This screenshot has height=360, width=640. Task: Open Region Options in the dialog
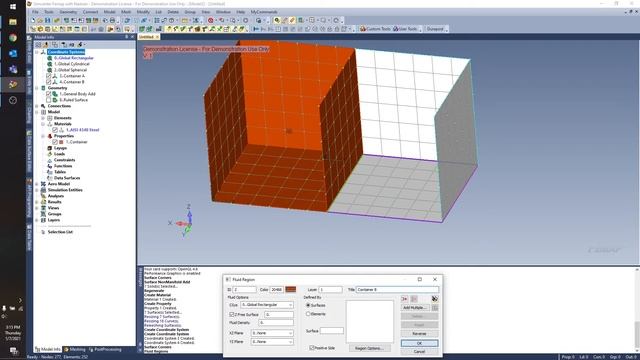click(369, 348)
